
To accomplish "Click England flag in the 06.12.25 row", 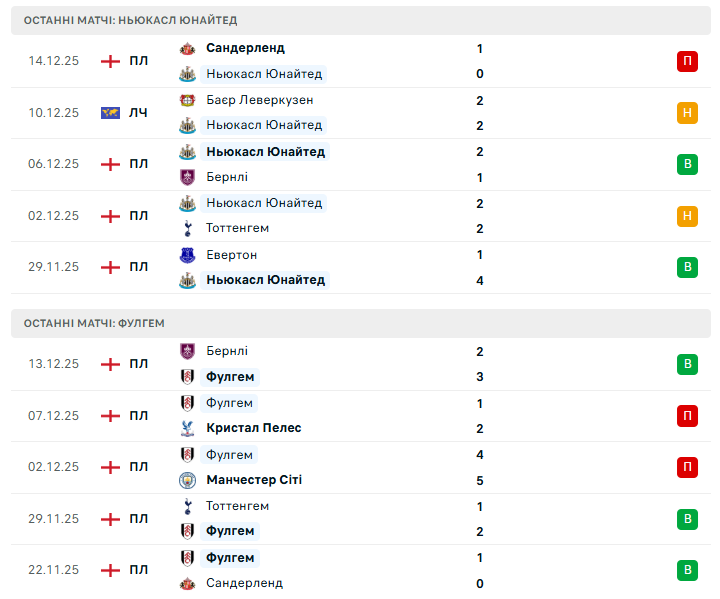I will coord(110,164).
